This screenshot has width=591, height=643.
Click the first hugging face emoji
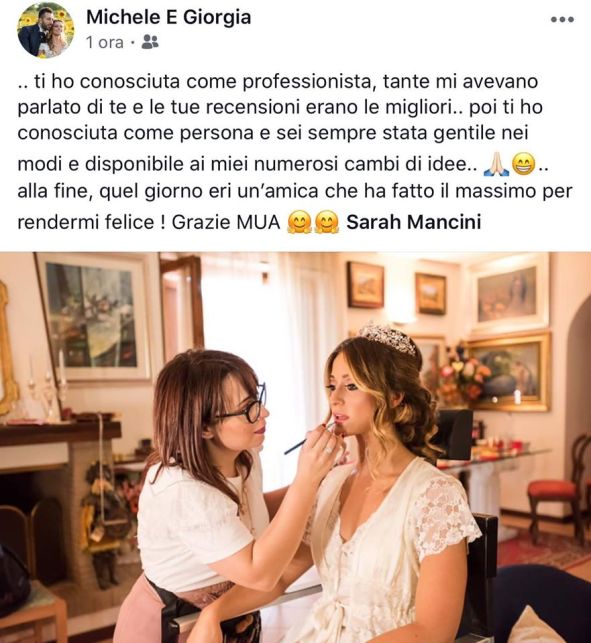[x=299, y=222]
